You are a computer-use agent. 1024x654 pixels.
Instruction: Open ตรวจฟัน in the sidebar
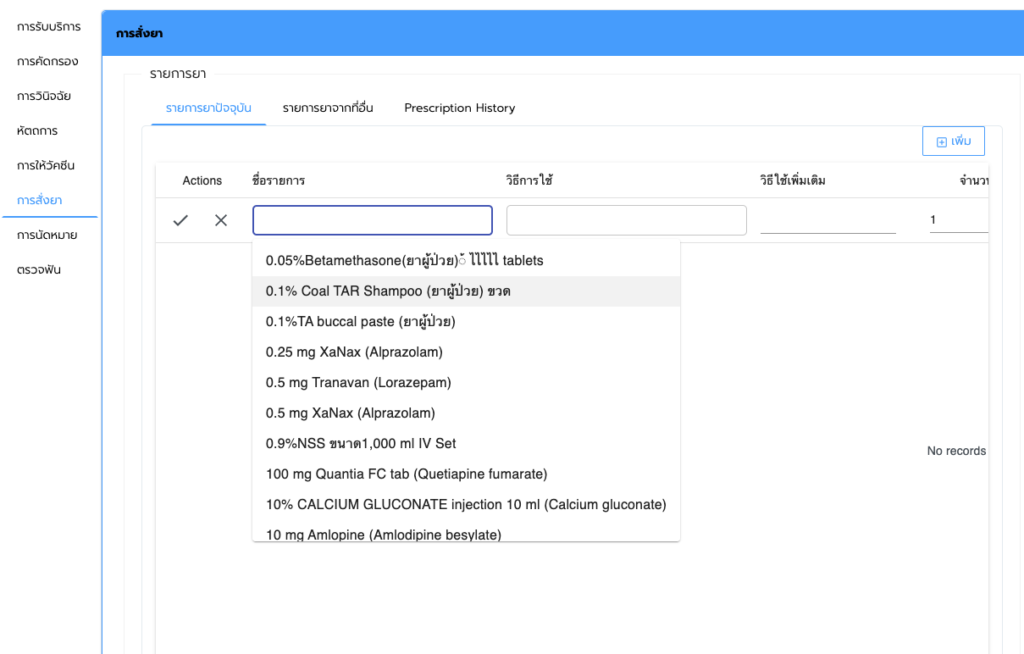point(39,270)
